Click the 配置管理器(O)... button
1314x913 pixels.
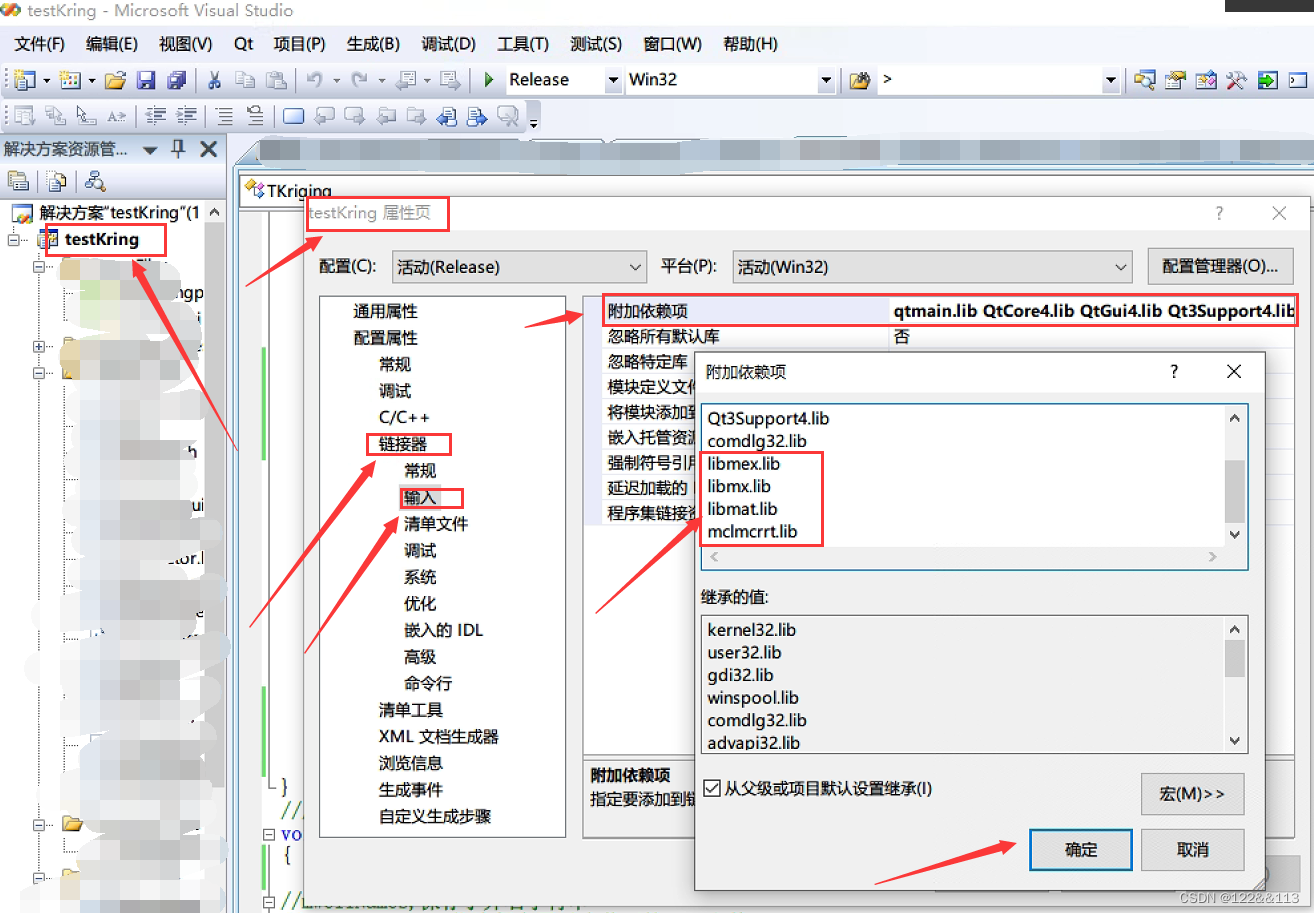click(x=1220, y=266)
